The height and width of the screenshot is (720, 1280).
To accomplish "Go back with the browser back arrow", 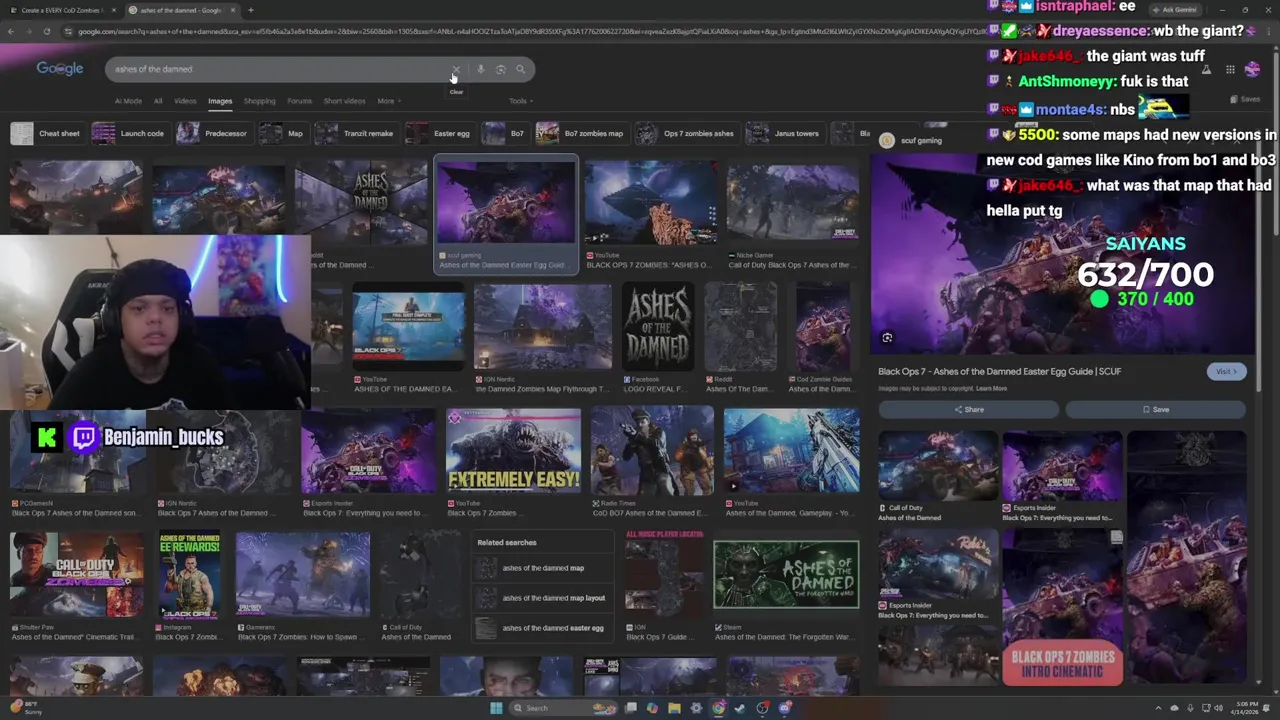I will point(11,31).
